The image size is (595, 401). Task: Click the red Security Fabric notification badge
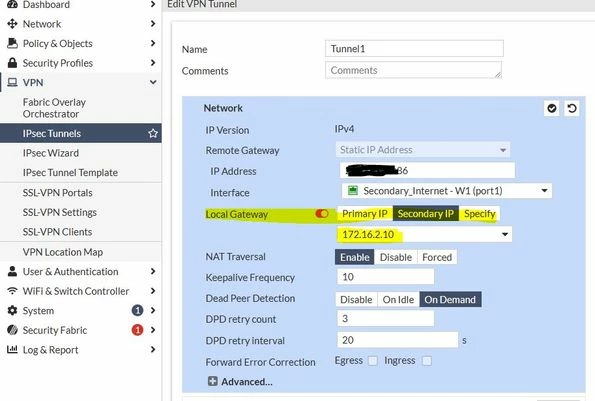[x=137, y=330]
